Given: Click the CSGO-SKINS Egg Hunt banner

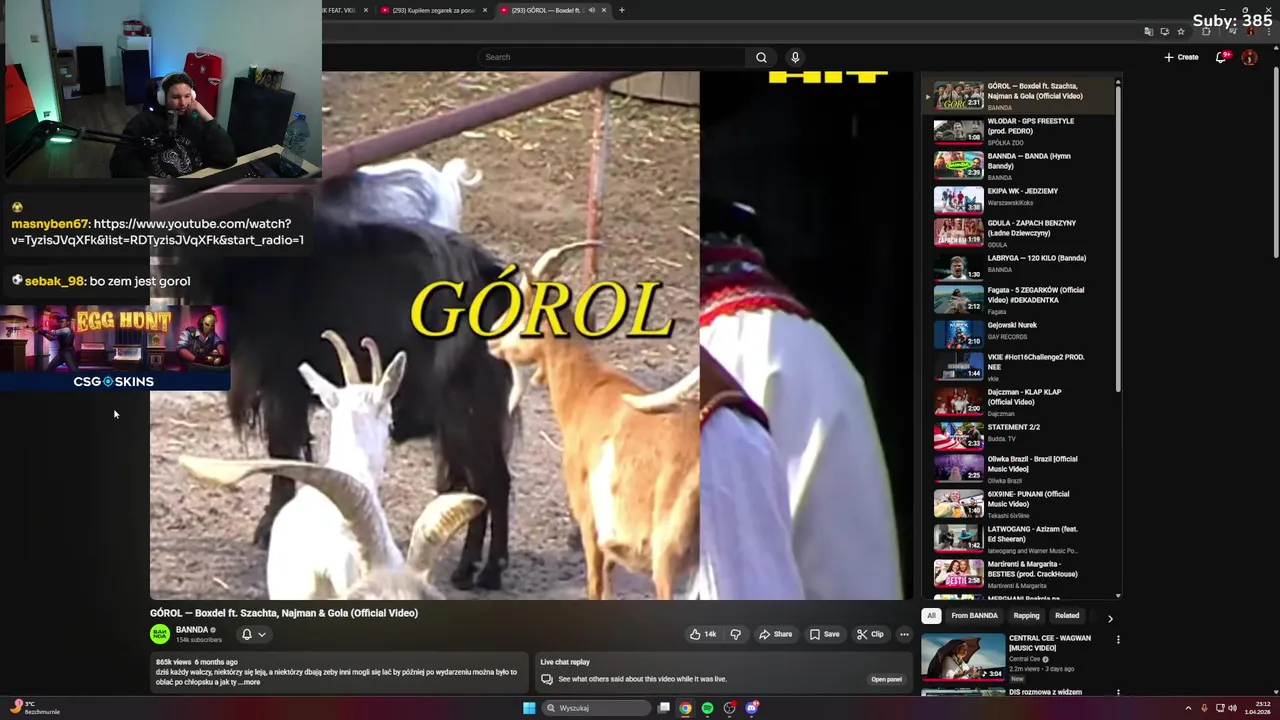Looking at the screenshot, I should 115,347.
